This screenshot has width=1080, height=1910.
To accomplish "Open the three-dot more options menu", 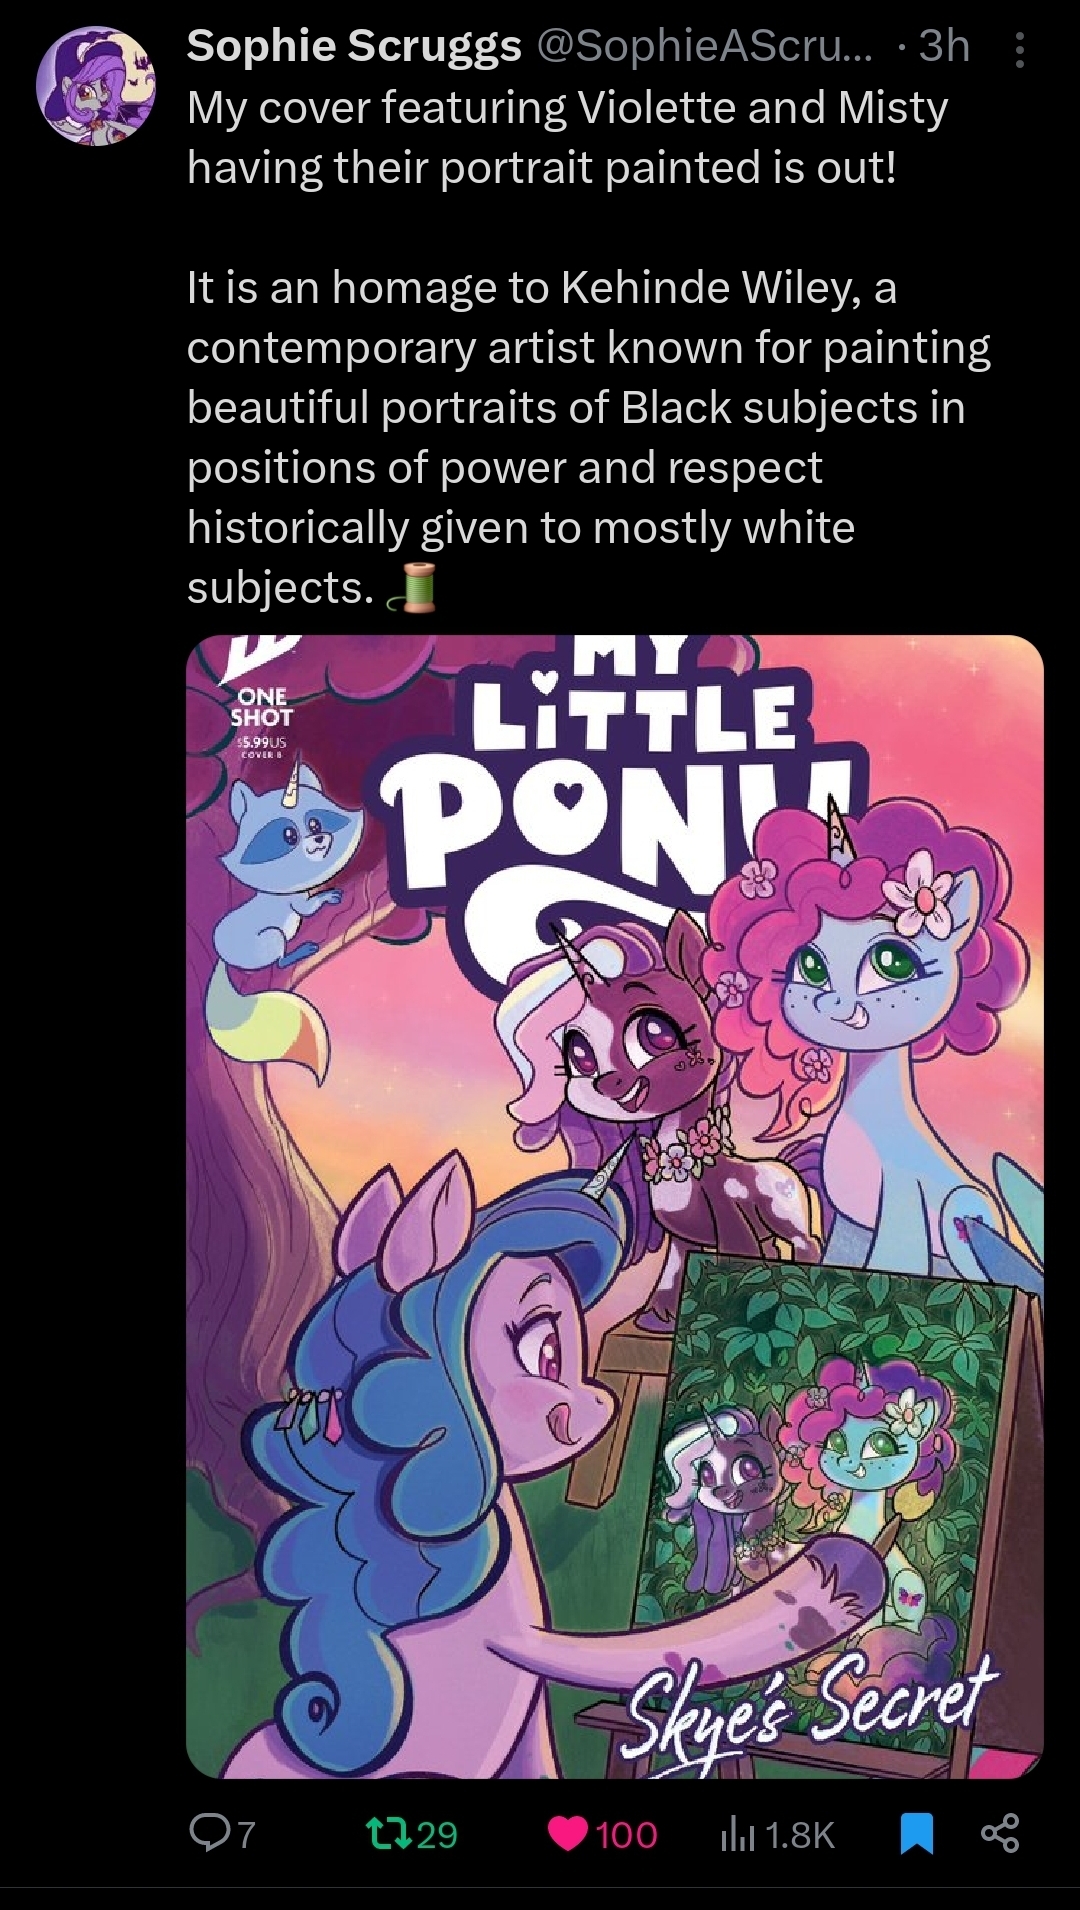I will coord(1019,49).
